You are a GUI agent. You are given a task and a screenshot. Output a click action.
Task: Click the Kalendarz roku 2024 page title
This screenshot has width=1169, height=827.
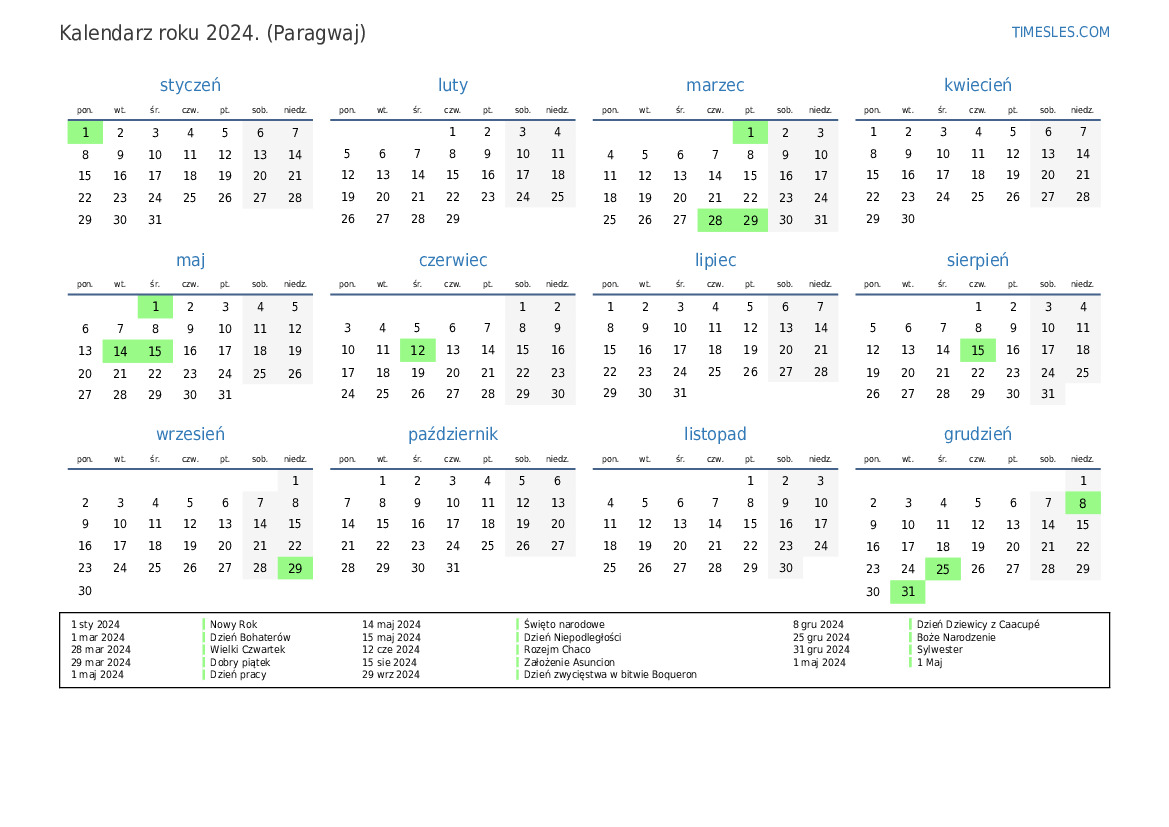[x=212, y=33]
